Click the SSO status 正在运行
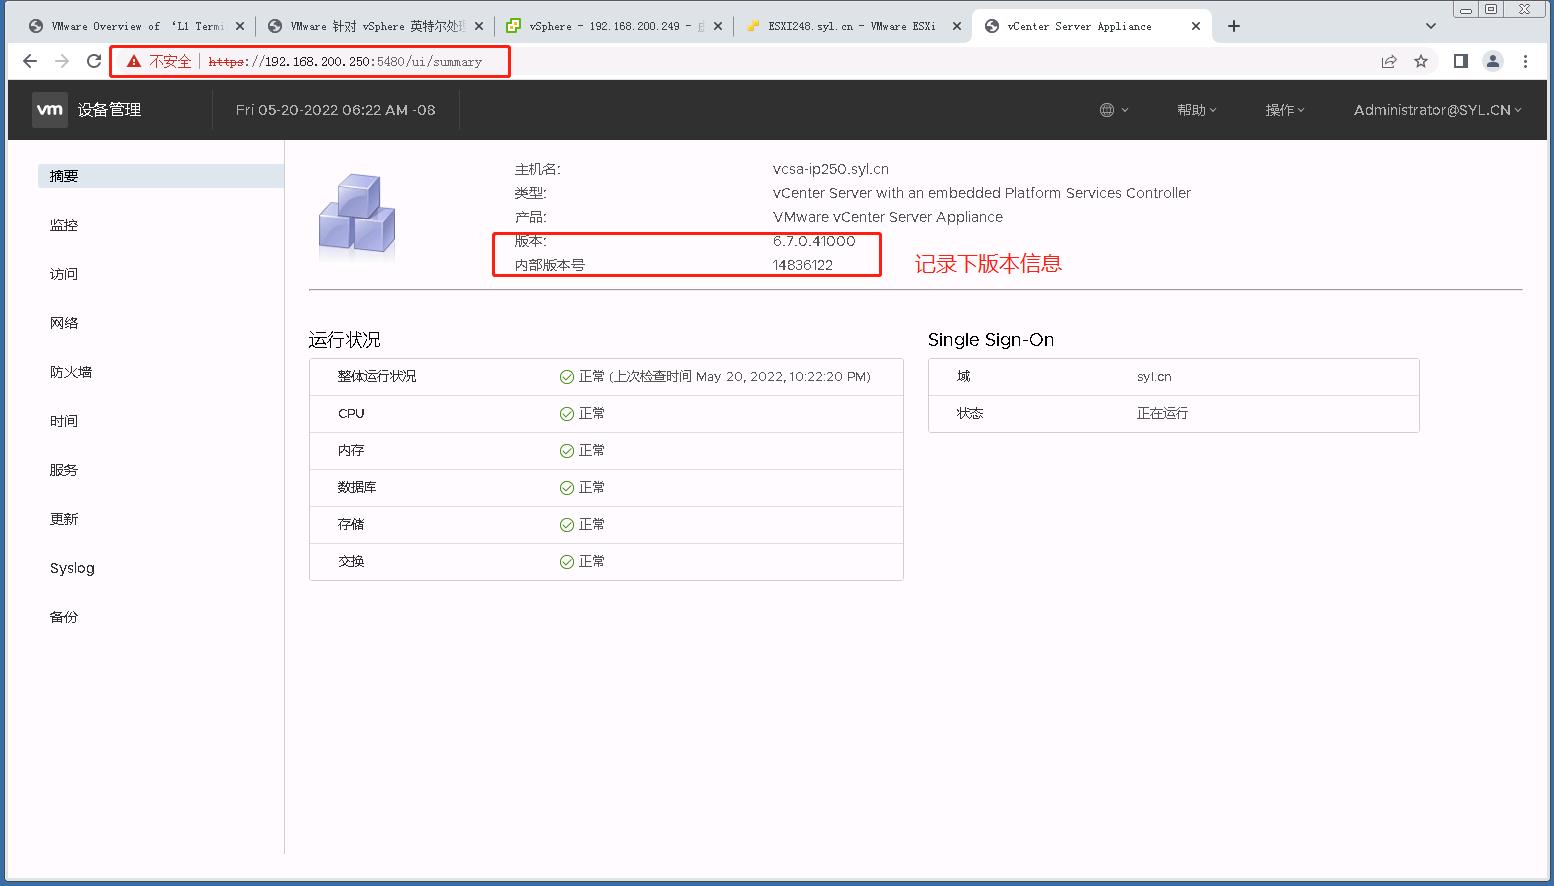This screenshot has height=886, width=1554. click(x=1162, y=414)
